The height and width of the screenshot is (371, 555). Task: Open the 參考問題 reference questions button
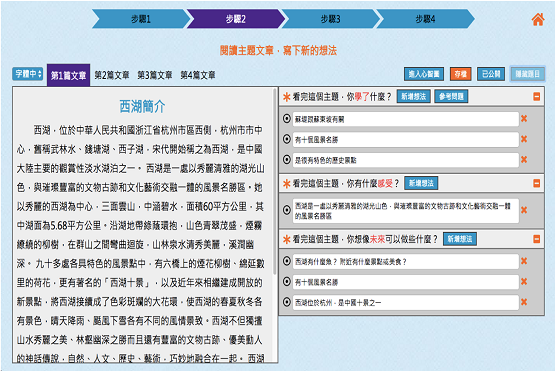click(x=451, y=96)
